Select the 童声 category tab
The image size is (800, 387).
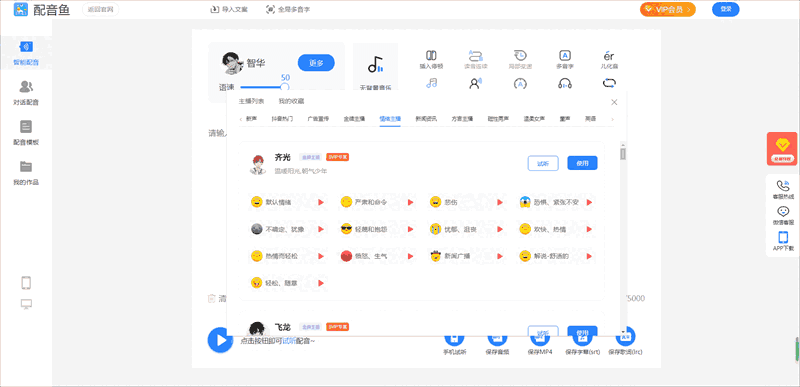[565, 119]
